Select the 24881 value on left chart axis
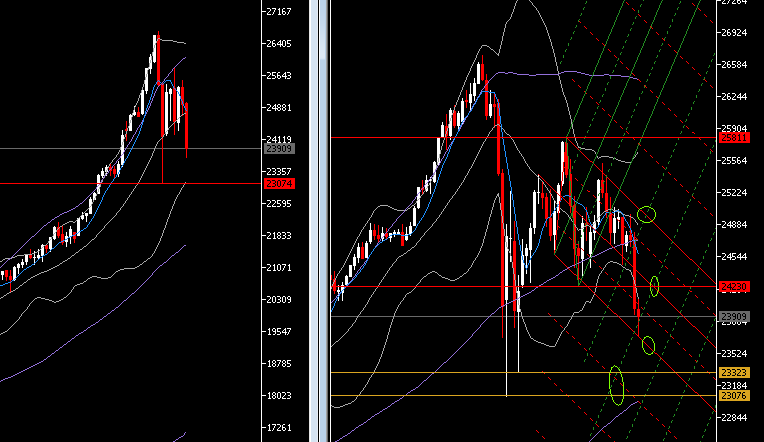The image size is (764, 442). coord(278,108)
